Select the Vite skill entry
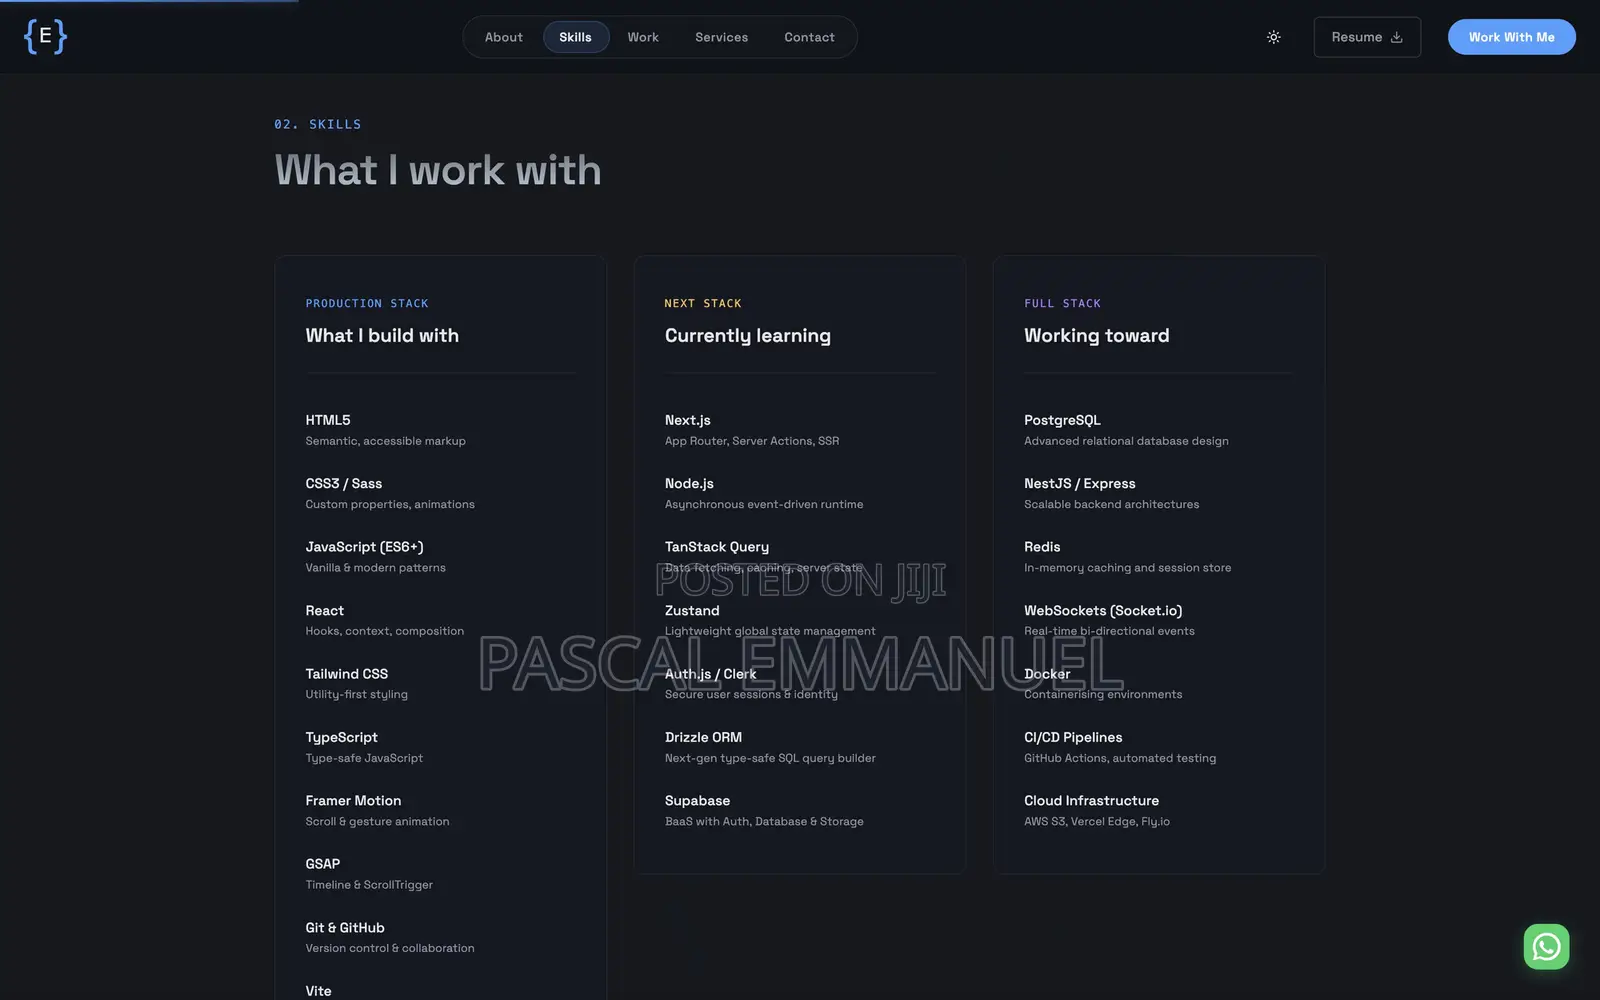Image resolution: width=1600 pixels, height=1000 pixels. pyautogui.click(x=318, y=991)
